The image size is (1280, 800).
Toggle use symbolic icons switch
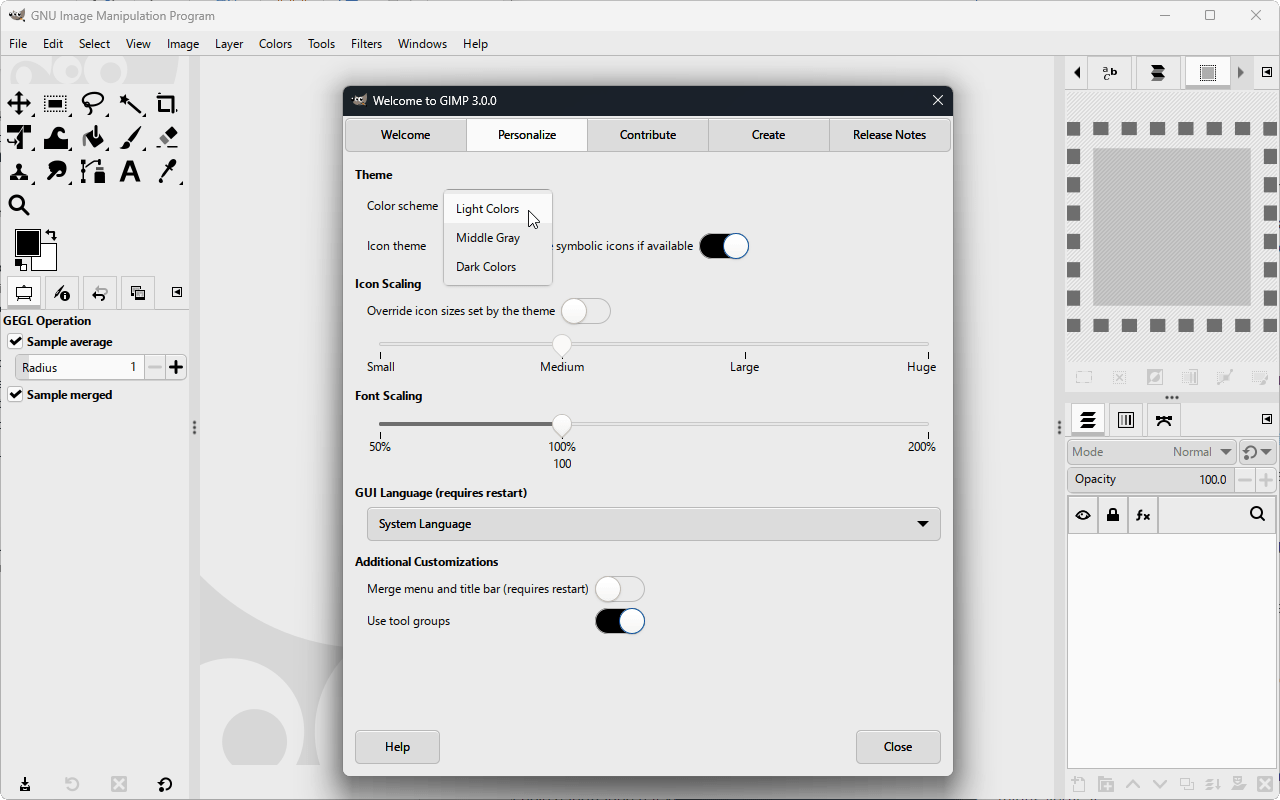click(724, 246)
